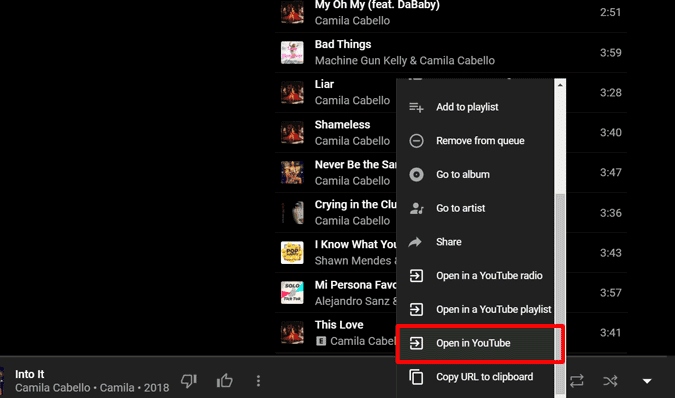Click the Add to playlist icon

[x=416, y=107]
